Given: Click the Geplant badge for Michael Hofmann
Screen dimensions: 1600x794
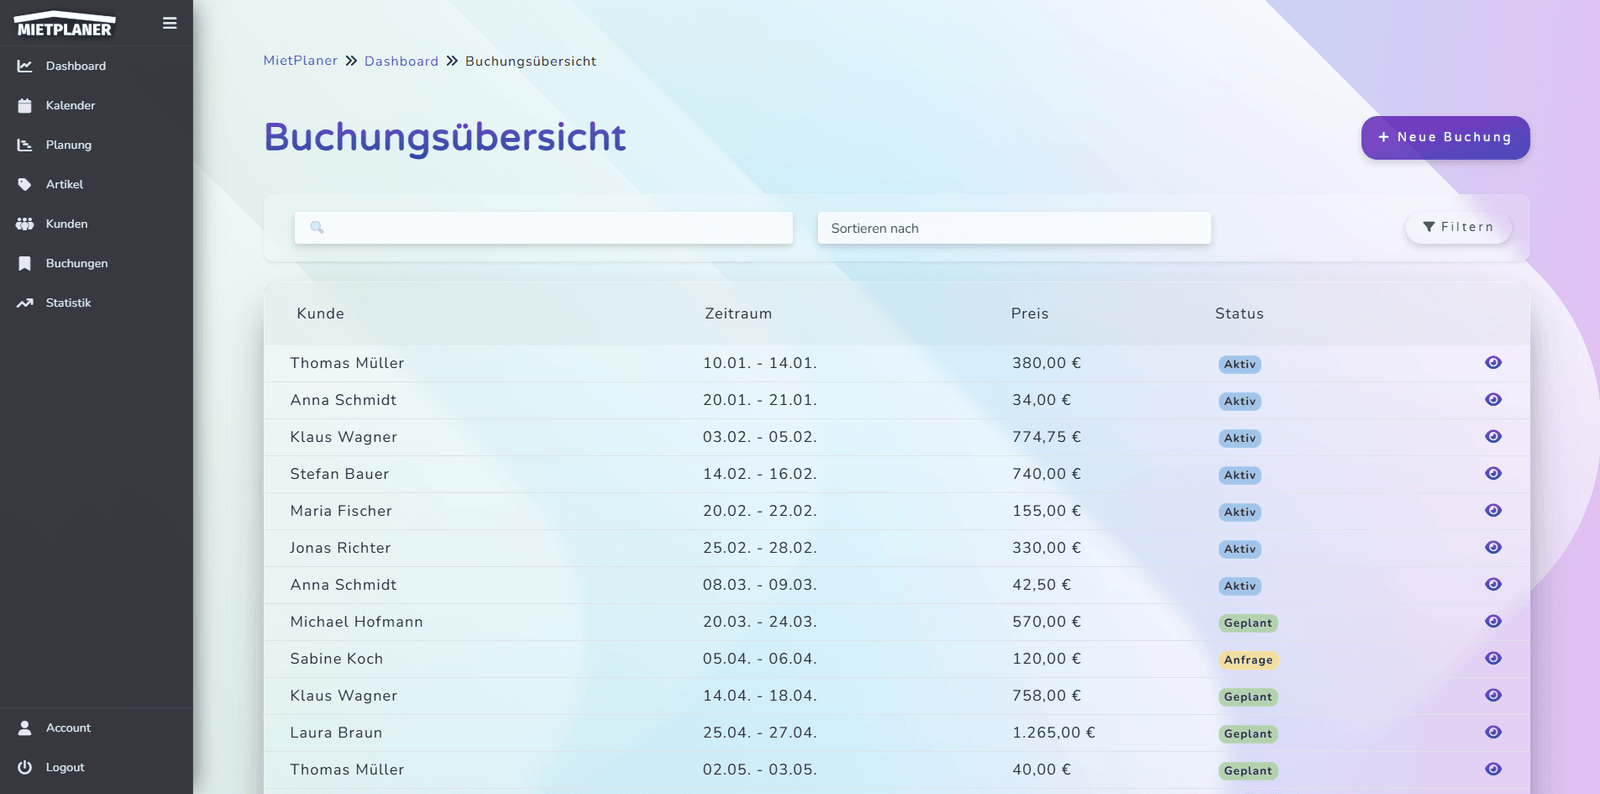Looking at the screenshot, I should tap(1248, 623).
